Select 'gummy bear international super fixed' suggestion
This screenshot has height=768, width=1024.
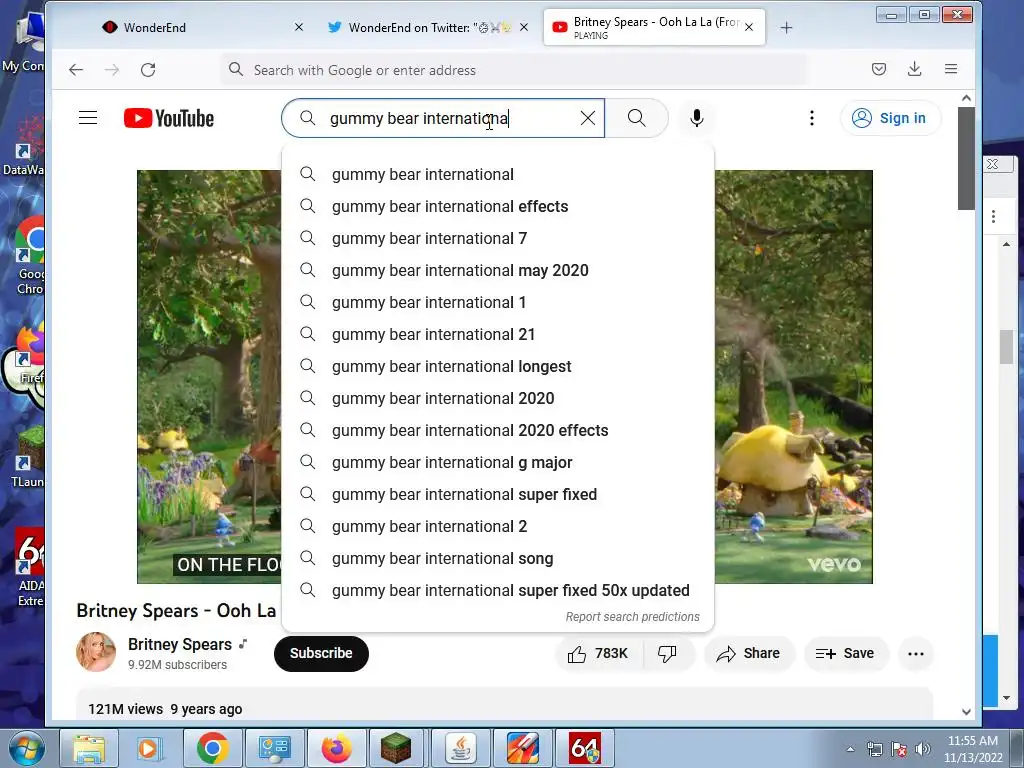pyautogui.click(x=498, y=494)
